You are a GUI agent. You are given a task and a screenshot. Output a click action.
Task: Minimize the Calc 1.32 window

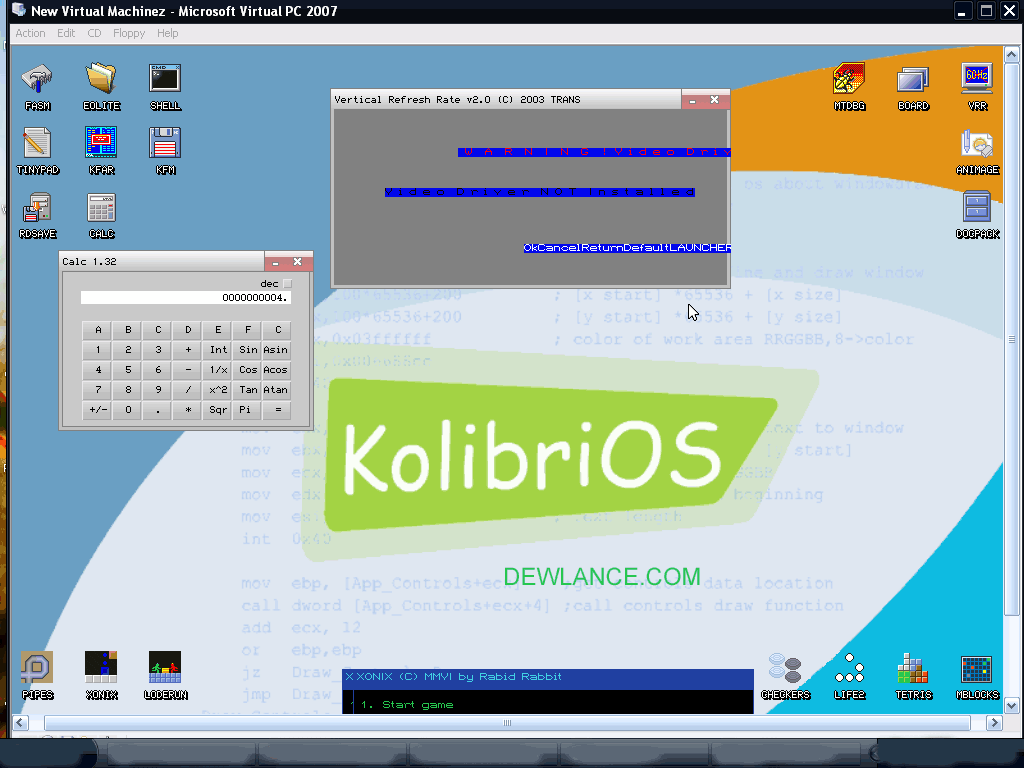tap(276, 262)
